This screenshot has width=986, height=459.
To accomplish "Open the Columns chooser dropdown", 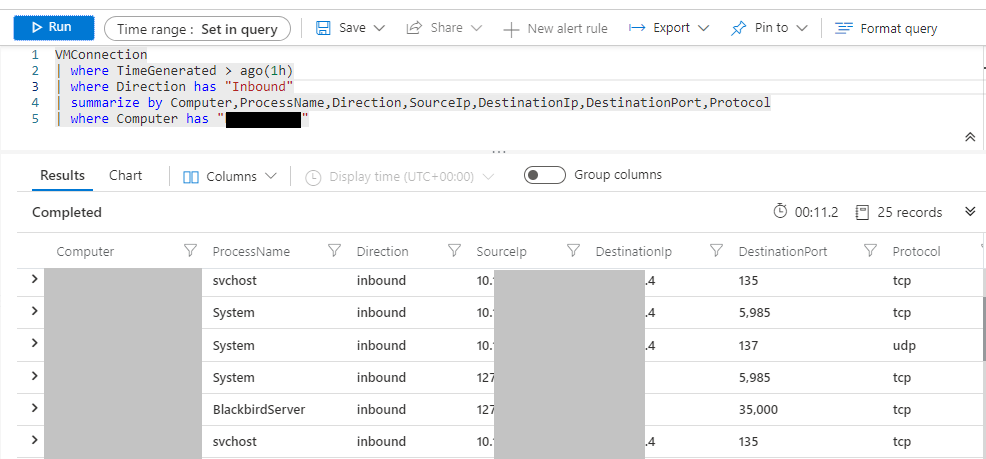I will tap(230, 177).
